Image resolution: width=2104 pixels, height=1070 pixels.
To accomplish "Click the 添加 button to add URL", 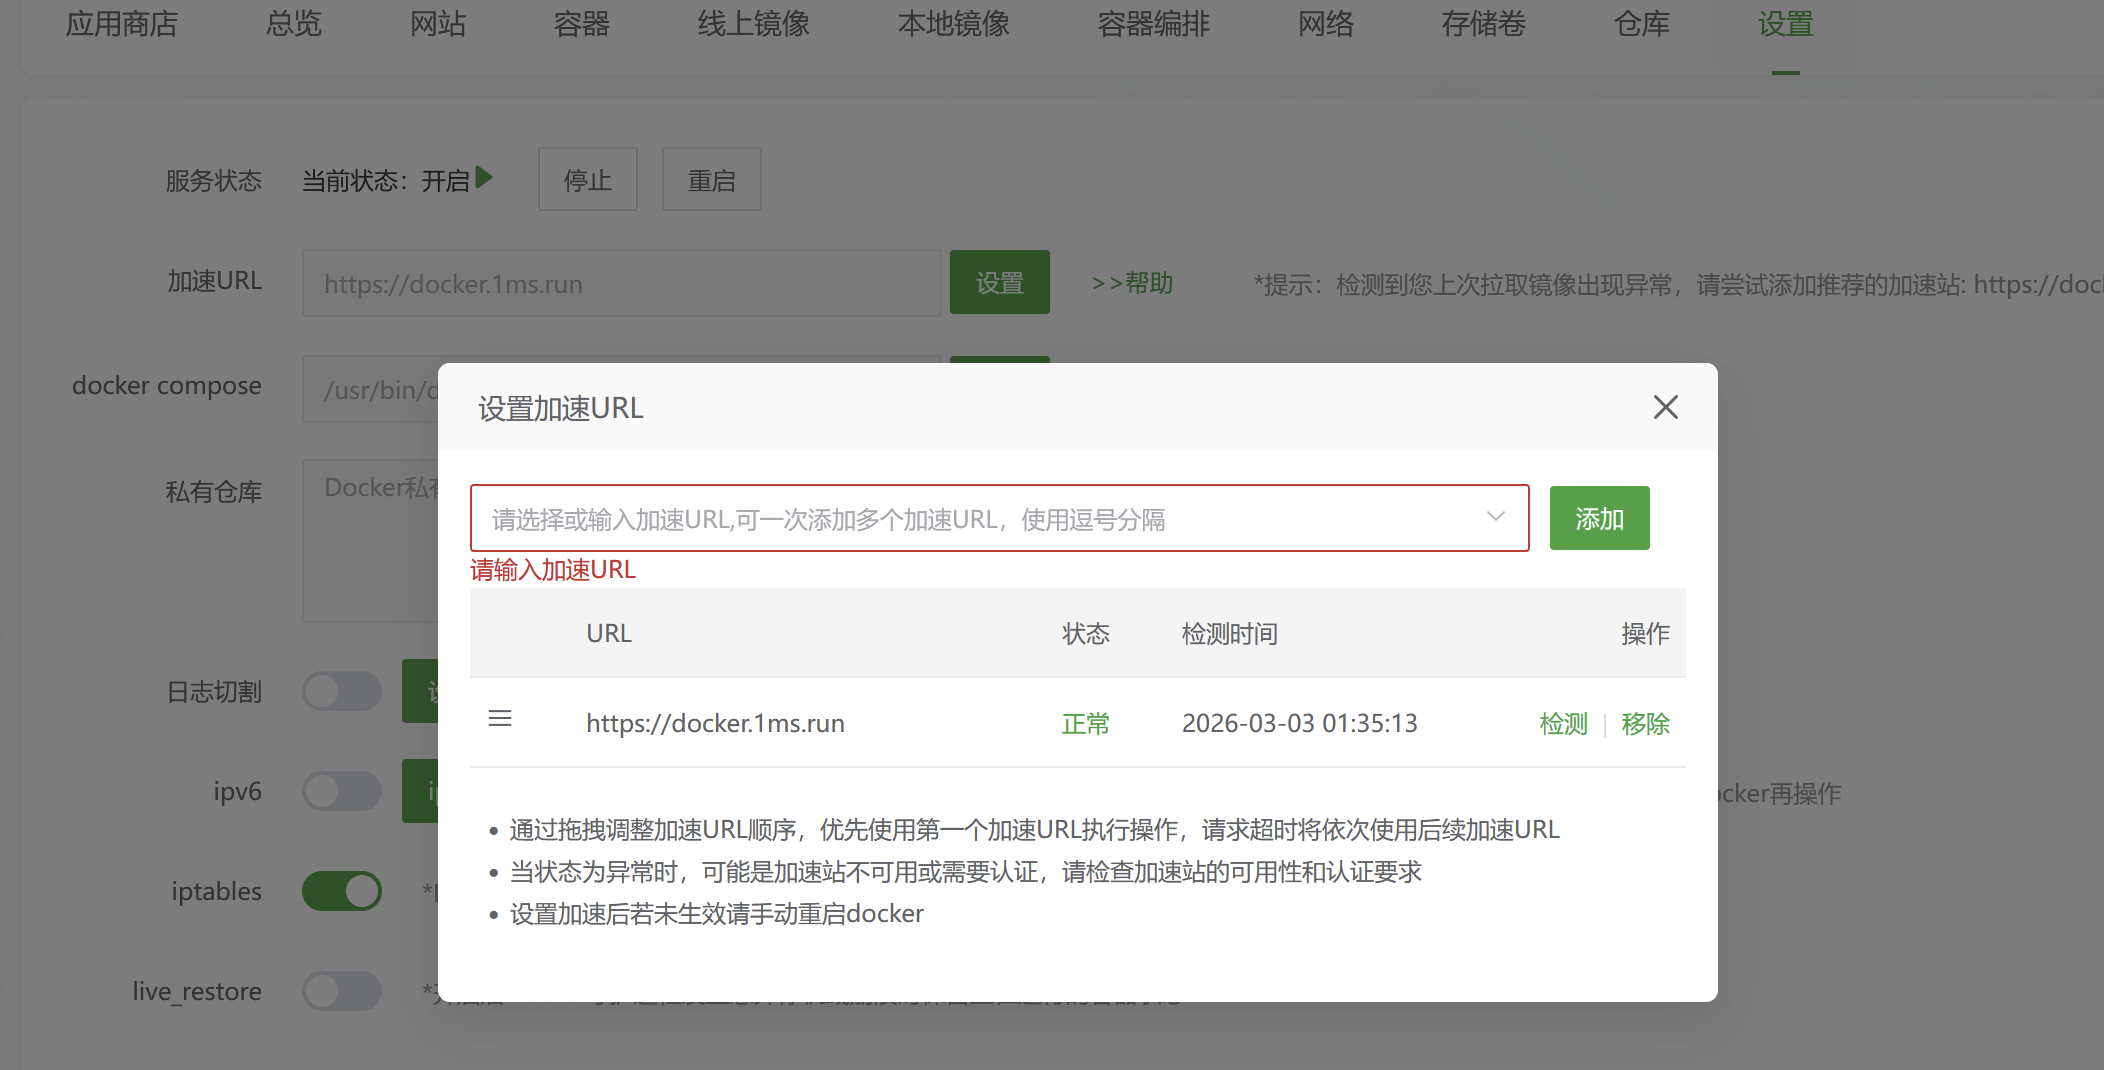I will (x=1598, y=517).
